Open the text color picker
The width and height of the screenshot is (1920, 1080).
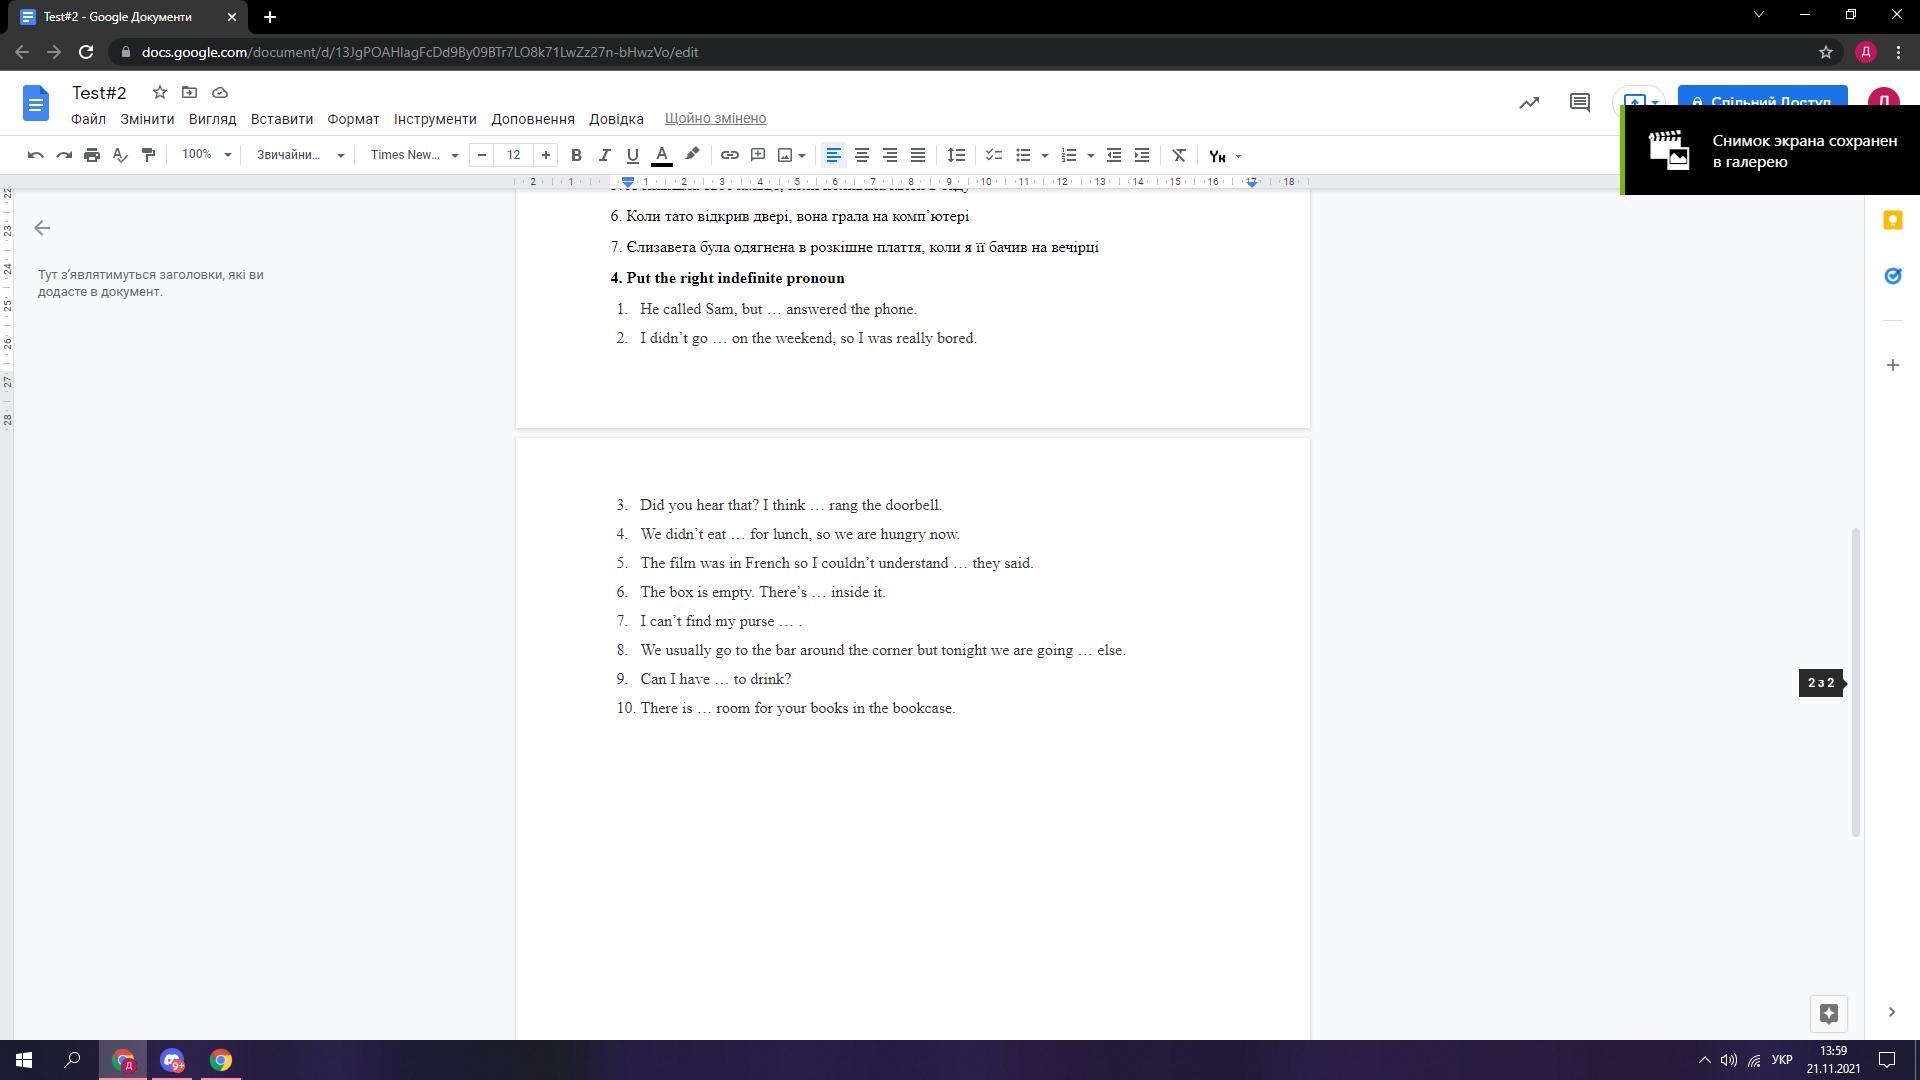pos(661,155)
